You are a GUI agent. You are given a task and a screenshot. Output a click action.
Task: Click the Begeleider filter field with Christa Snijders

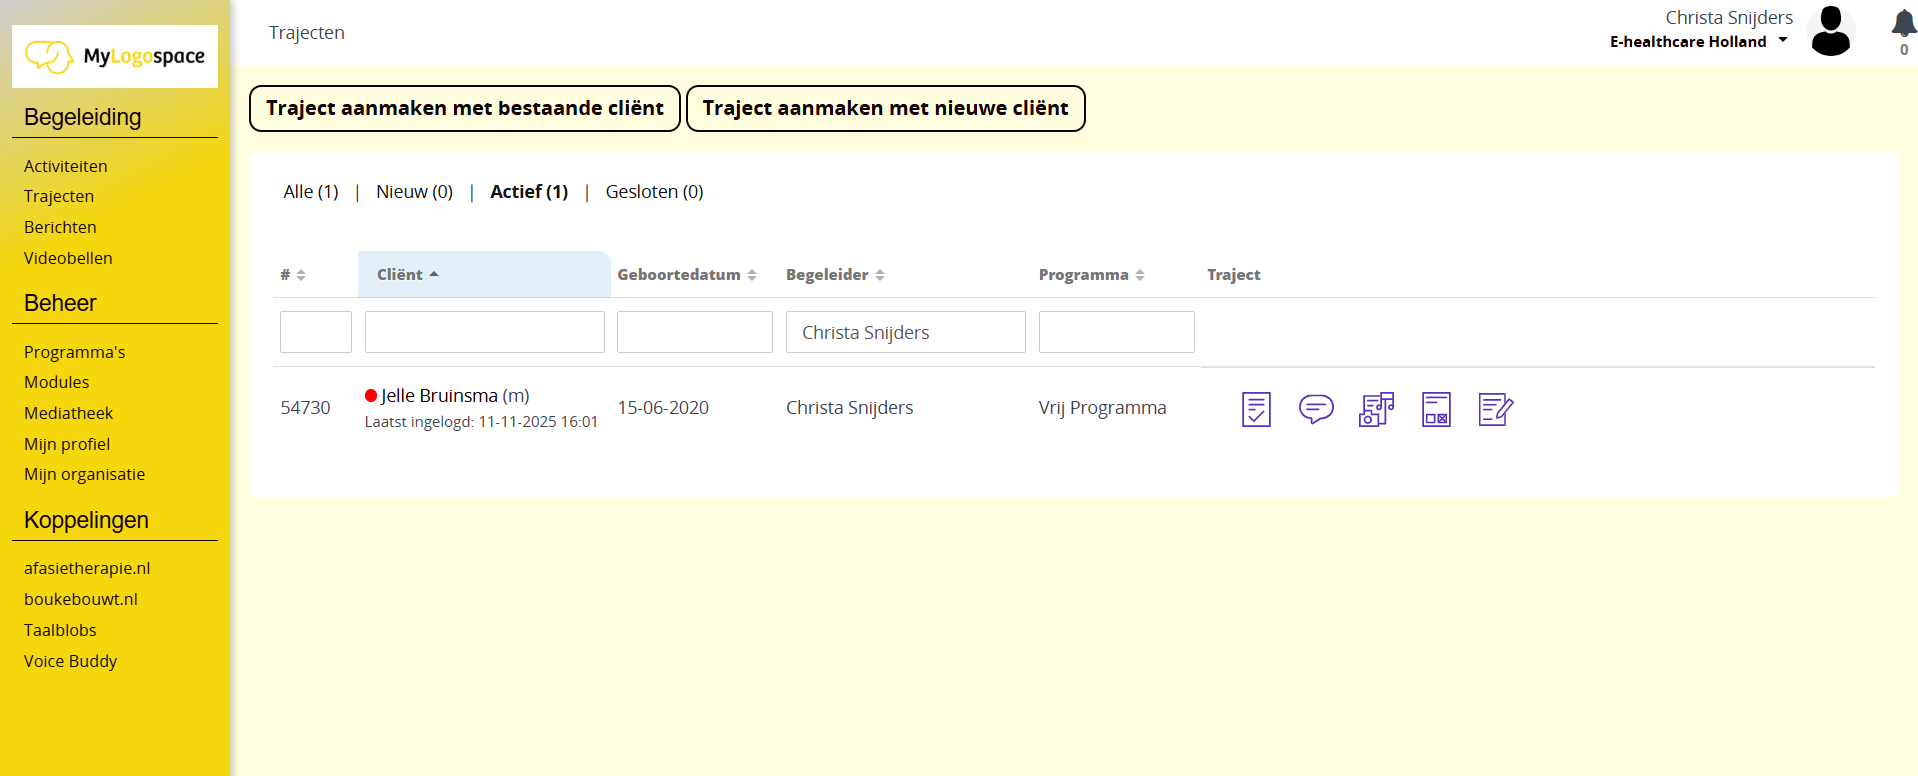[x=905, y=333]
